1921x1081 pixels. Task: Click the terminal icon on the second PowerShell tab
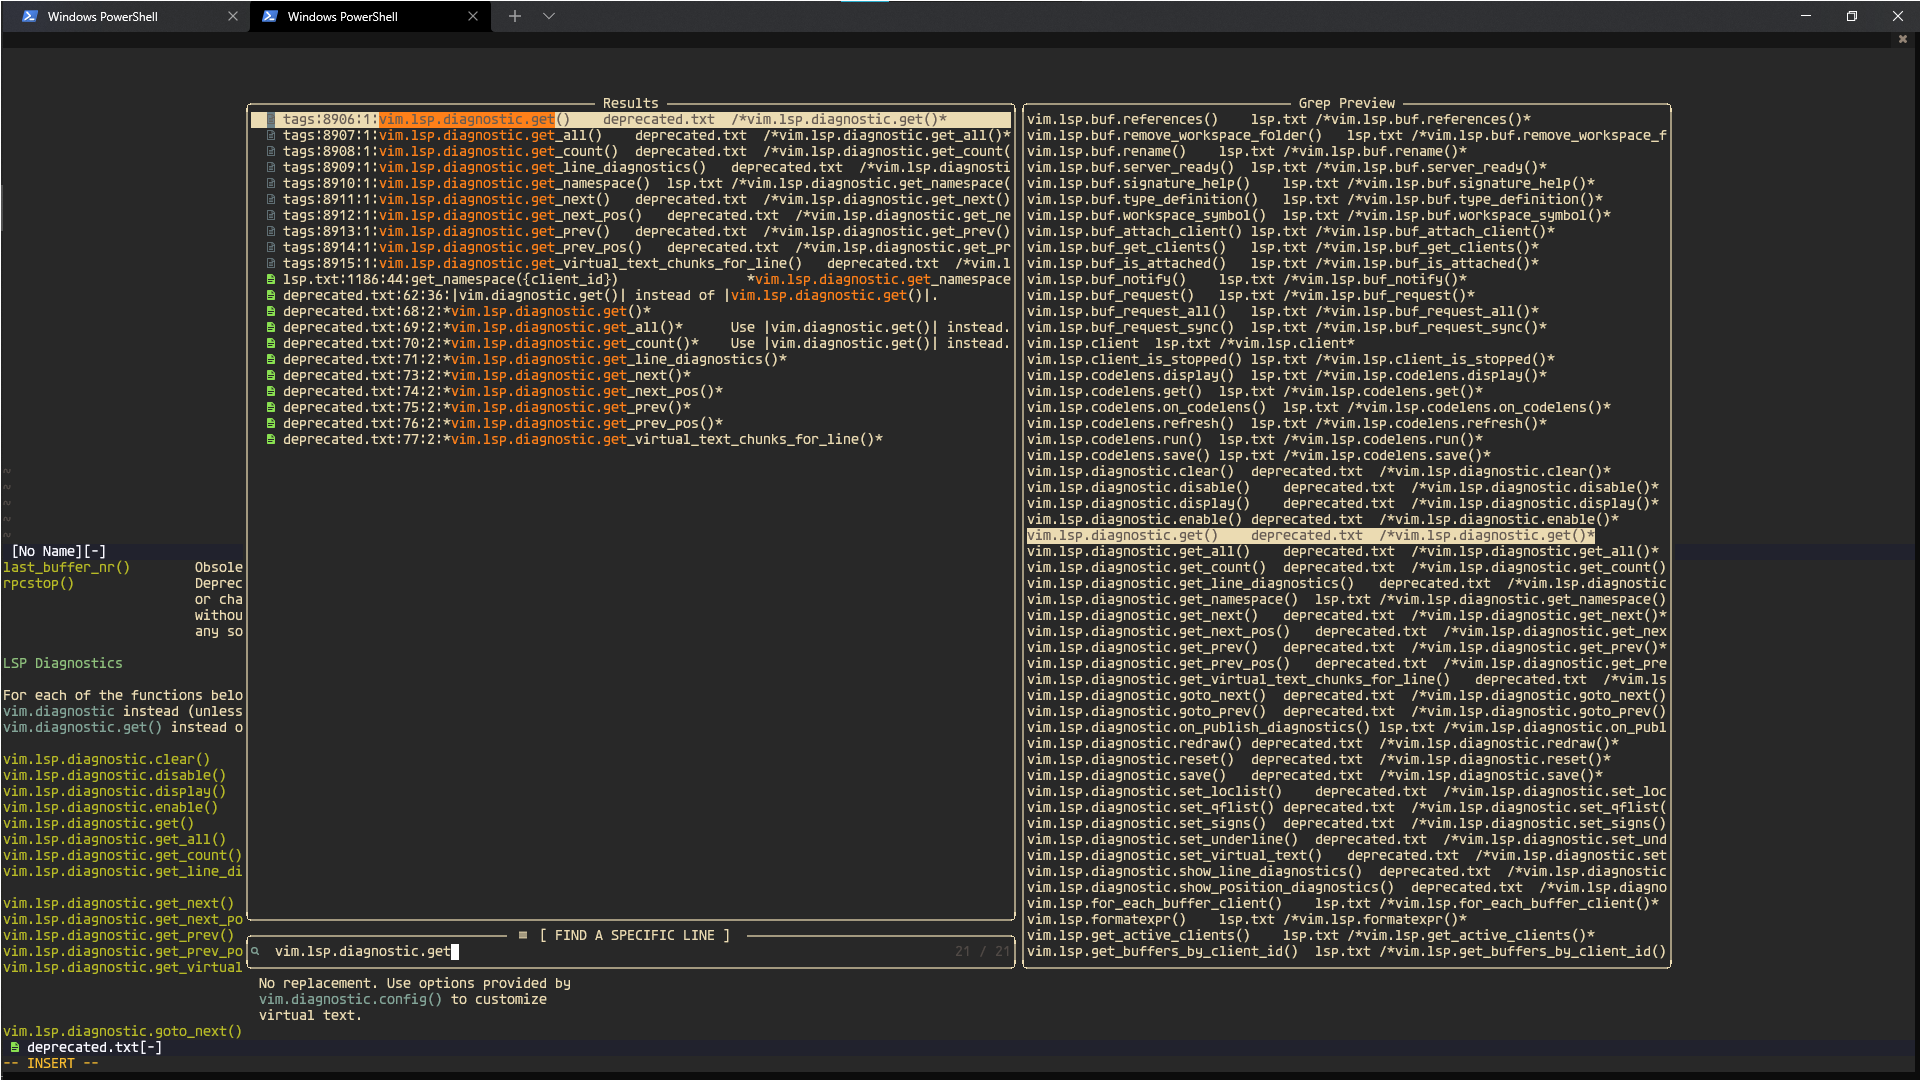tap(271, 16)
